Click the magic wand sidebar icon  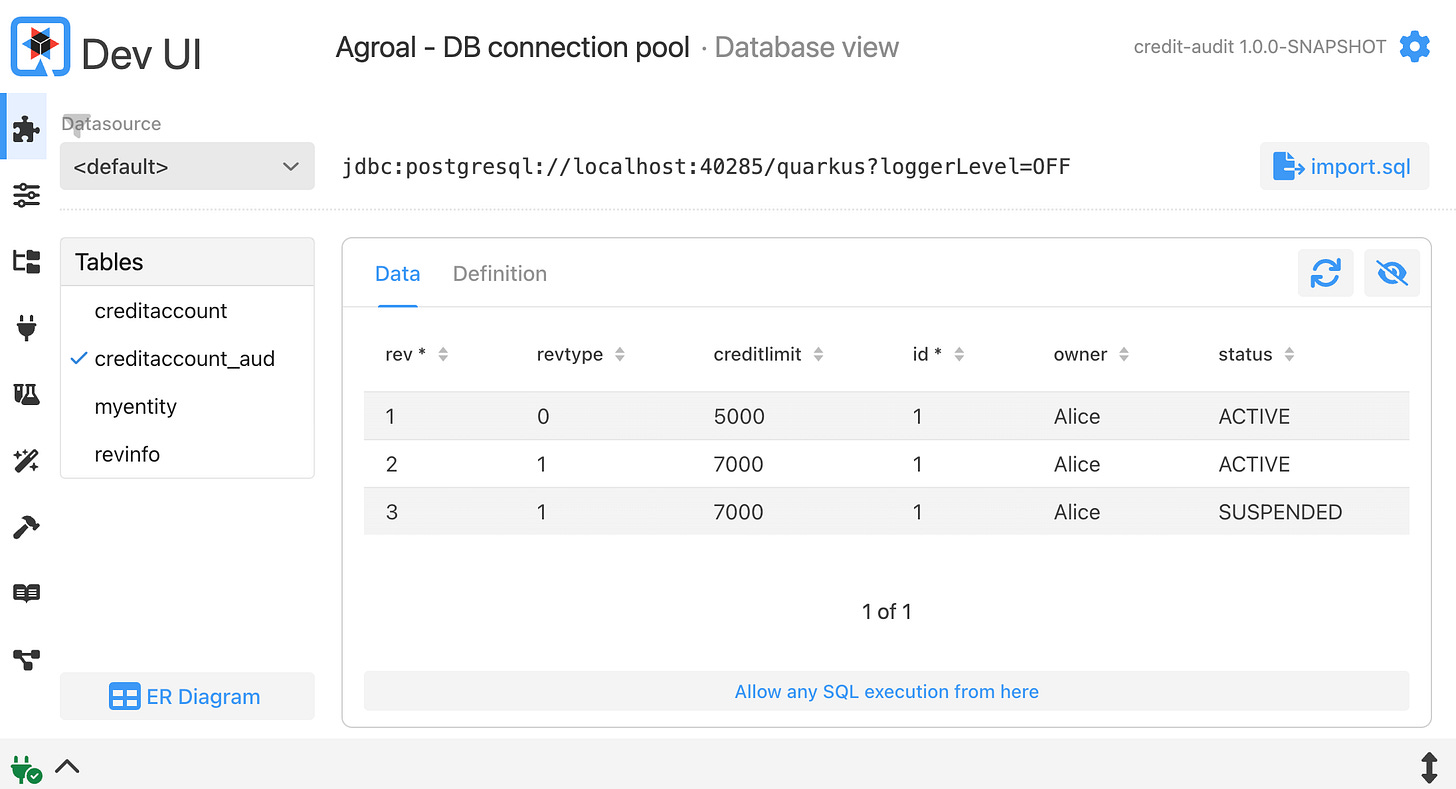pos(25,460)
